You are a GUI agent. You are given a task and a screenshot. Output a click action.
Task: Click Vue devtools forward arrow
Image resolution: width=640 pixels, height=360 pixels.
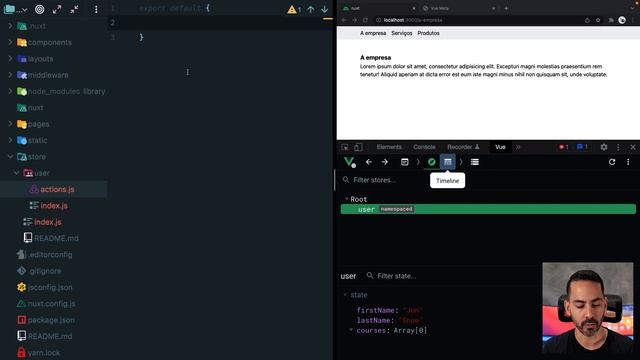(384, 162)
